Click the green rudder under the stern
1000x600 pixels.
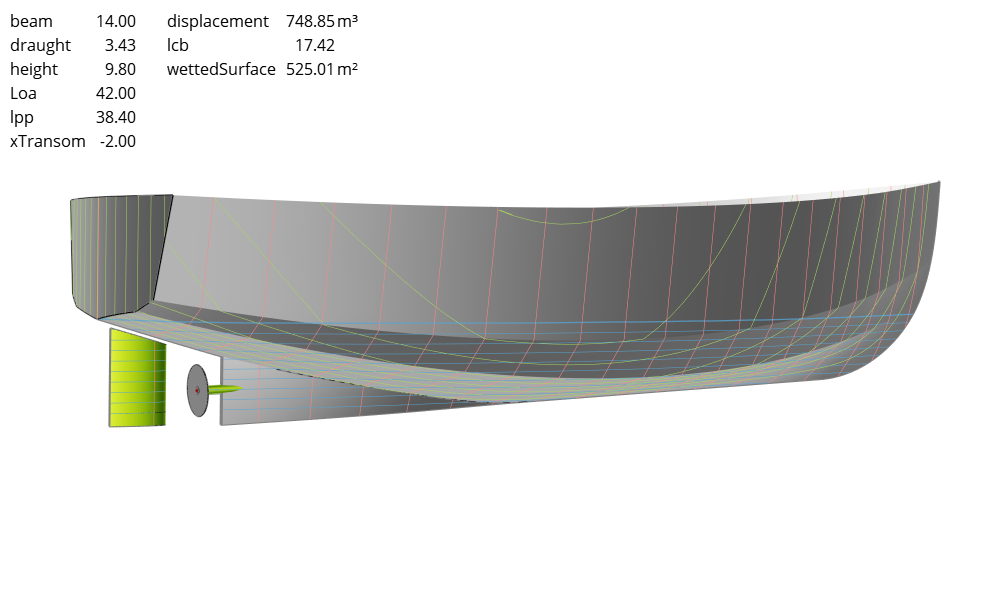[137, 378]
